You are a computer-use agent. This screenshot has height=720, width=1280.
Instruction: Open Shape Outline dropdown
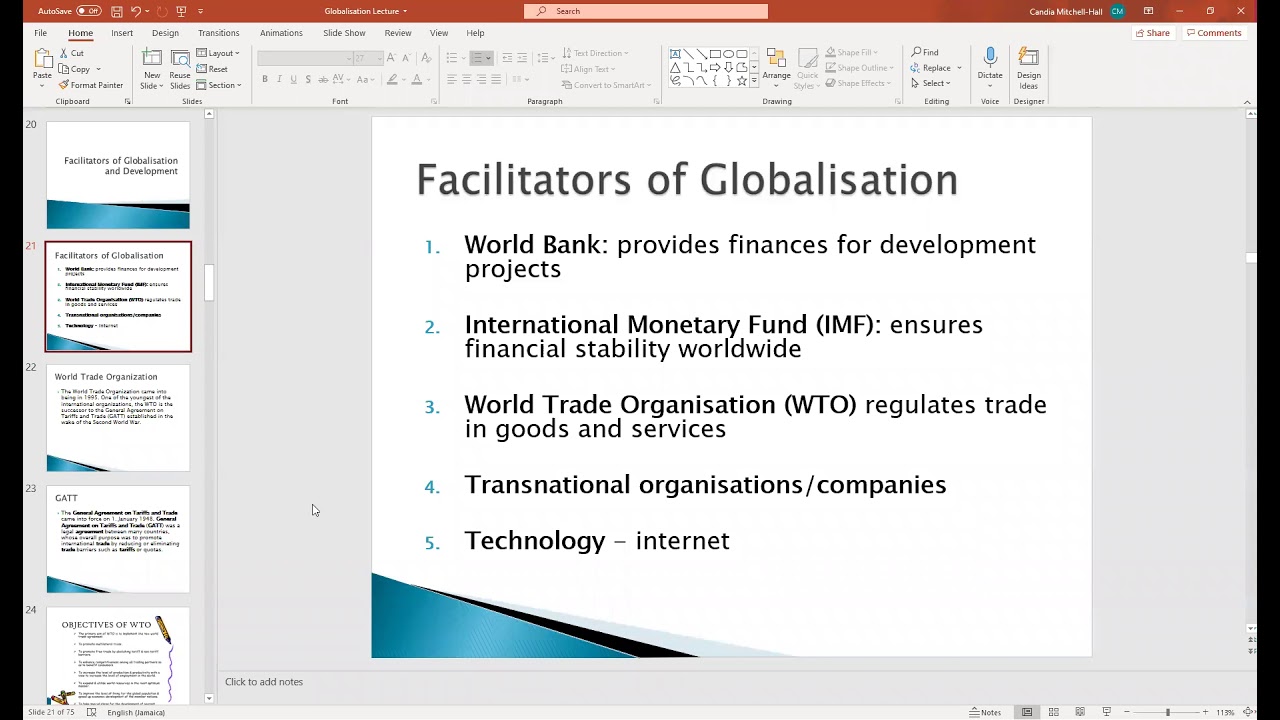pyautogui.click(x=860, y=68)
